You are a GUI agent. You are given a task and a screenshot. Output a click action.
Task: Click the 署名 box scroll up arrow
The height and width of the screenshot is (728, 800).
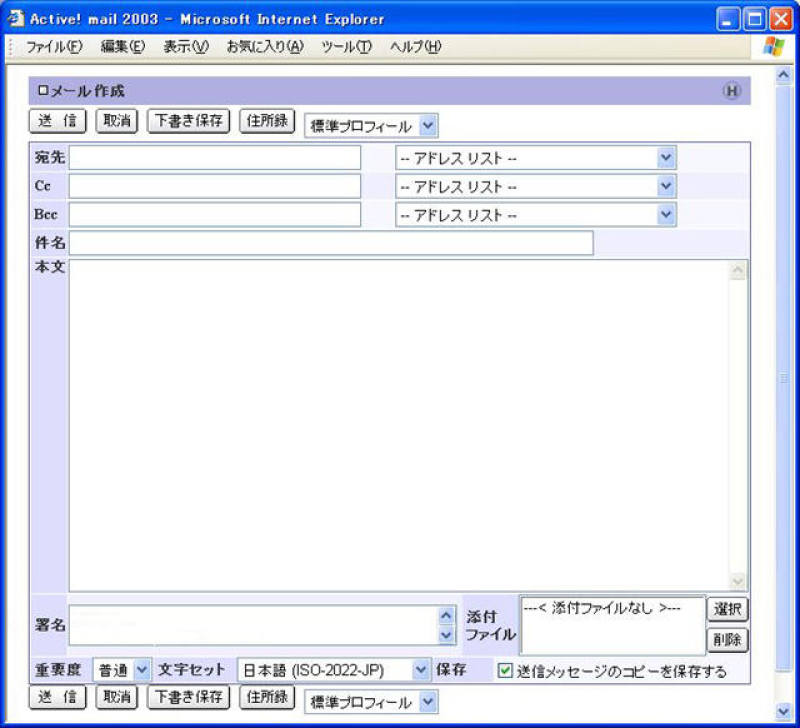pyautogui.click(x=446, y=616)
